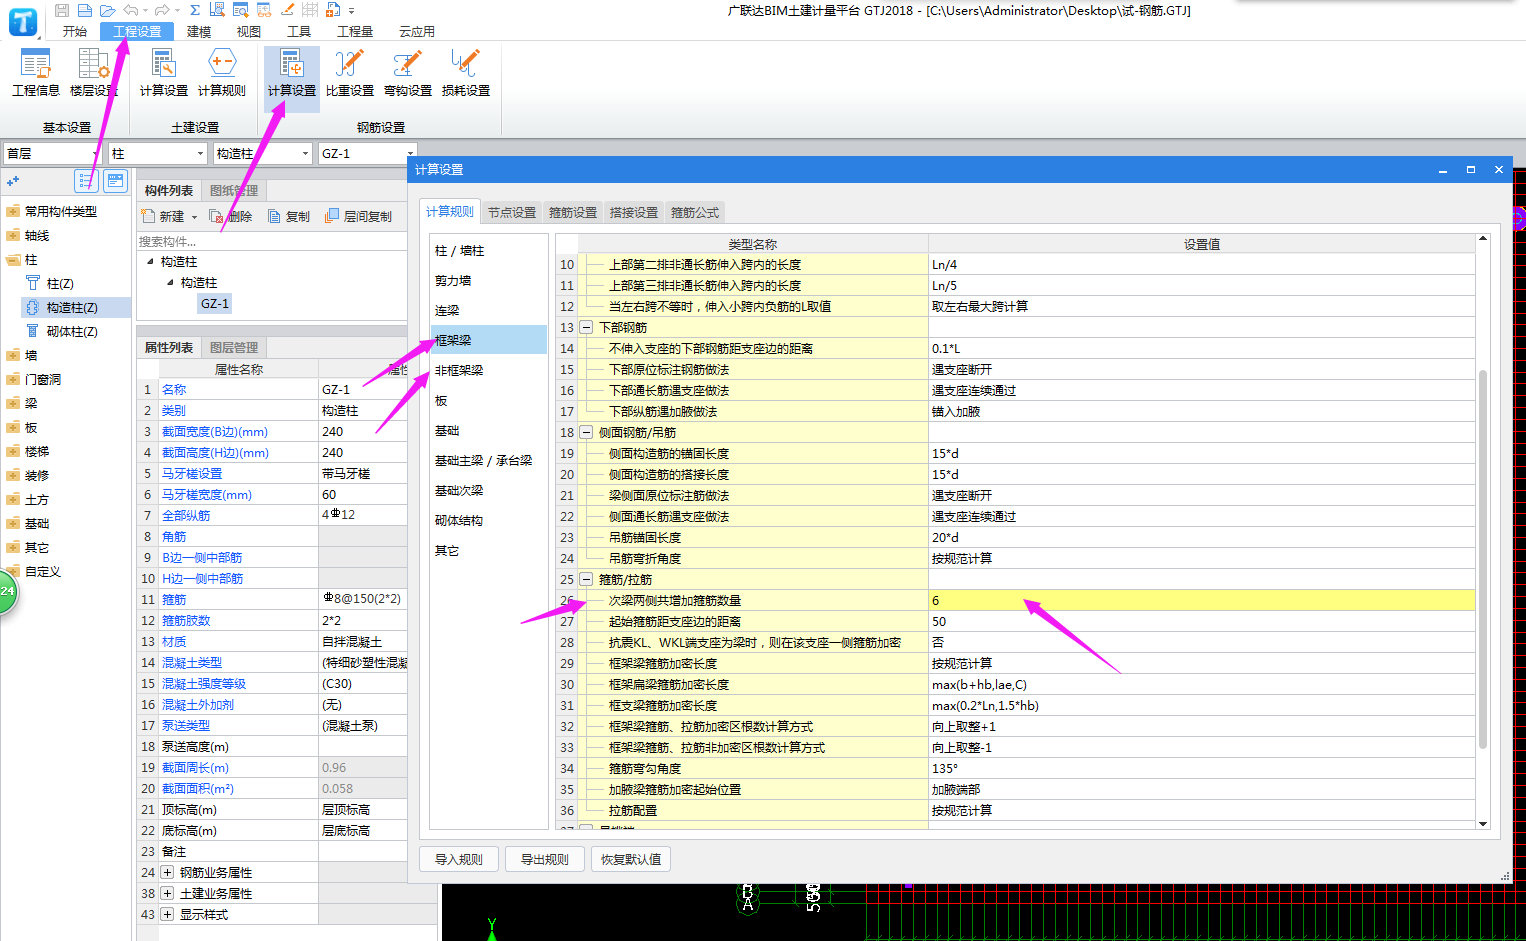Click the settings table vertical scrollbar
The width and height of the screenshot is (1526, 941).
coord(1483,559)
